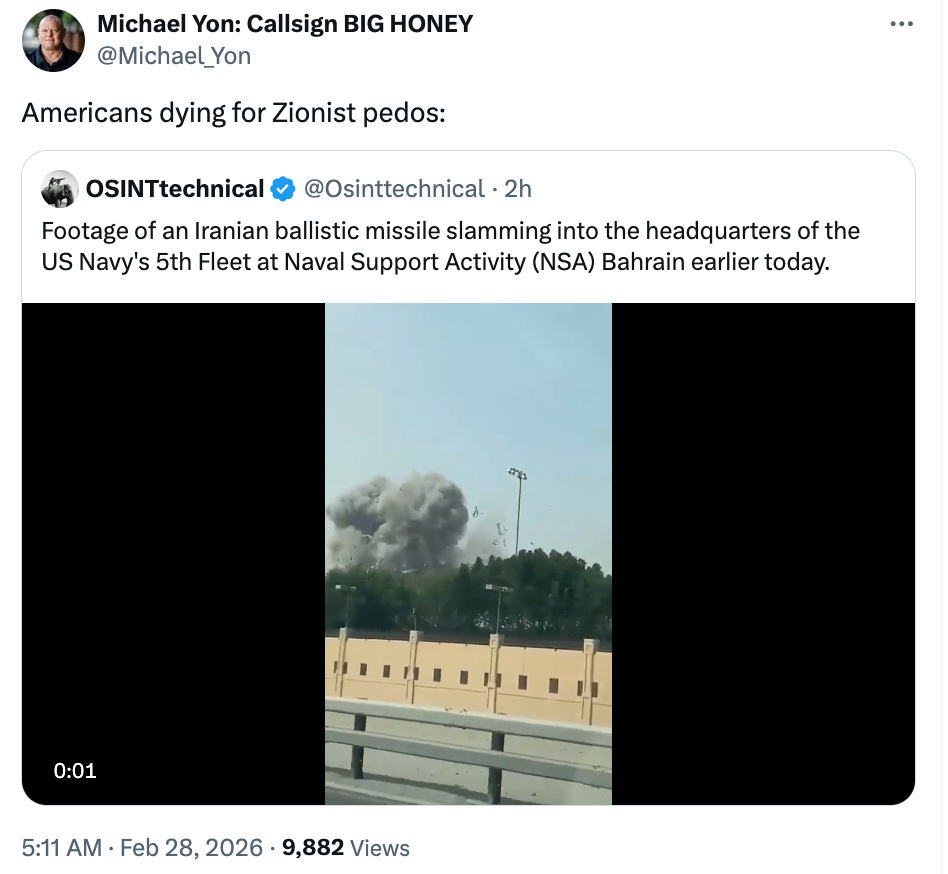Click the OSINTtechnical display name
Image resolution: width=948 pixels, height=874 pixels.
coord(175,188)
